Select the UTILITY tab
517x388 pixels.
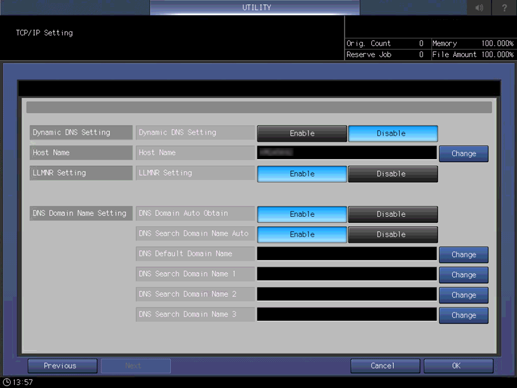point(255,7)
